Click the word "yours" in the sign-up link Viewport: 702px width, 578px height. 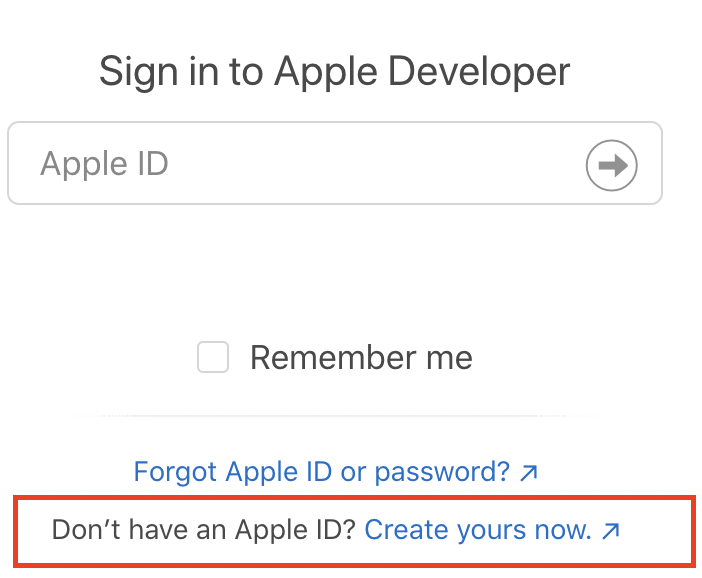pyautogui.click(x=482, y=531)
